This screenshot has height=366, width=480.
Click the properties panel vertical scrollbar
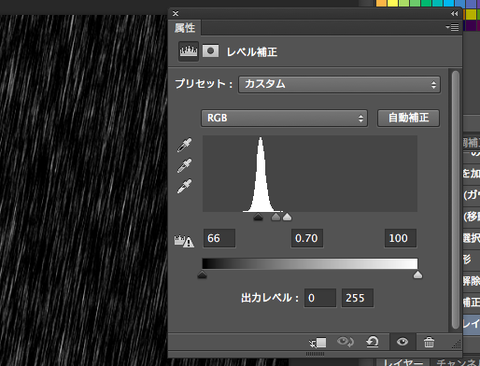pyautogui.click(x=455, y=200)
